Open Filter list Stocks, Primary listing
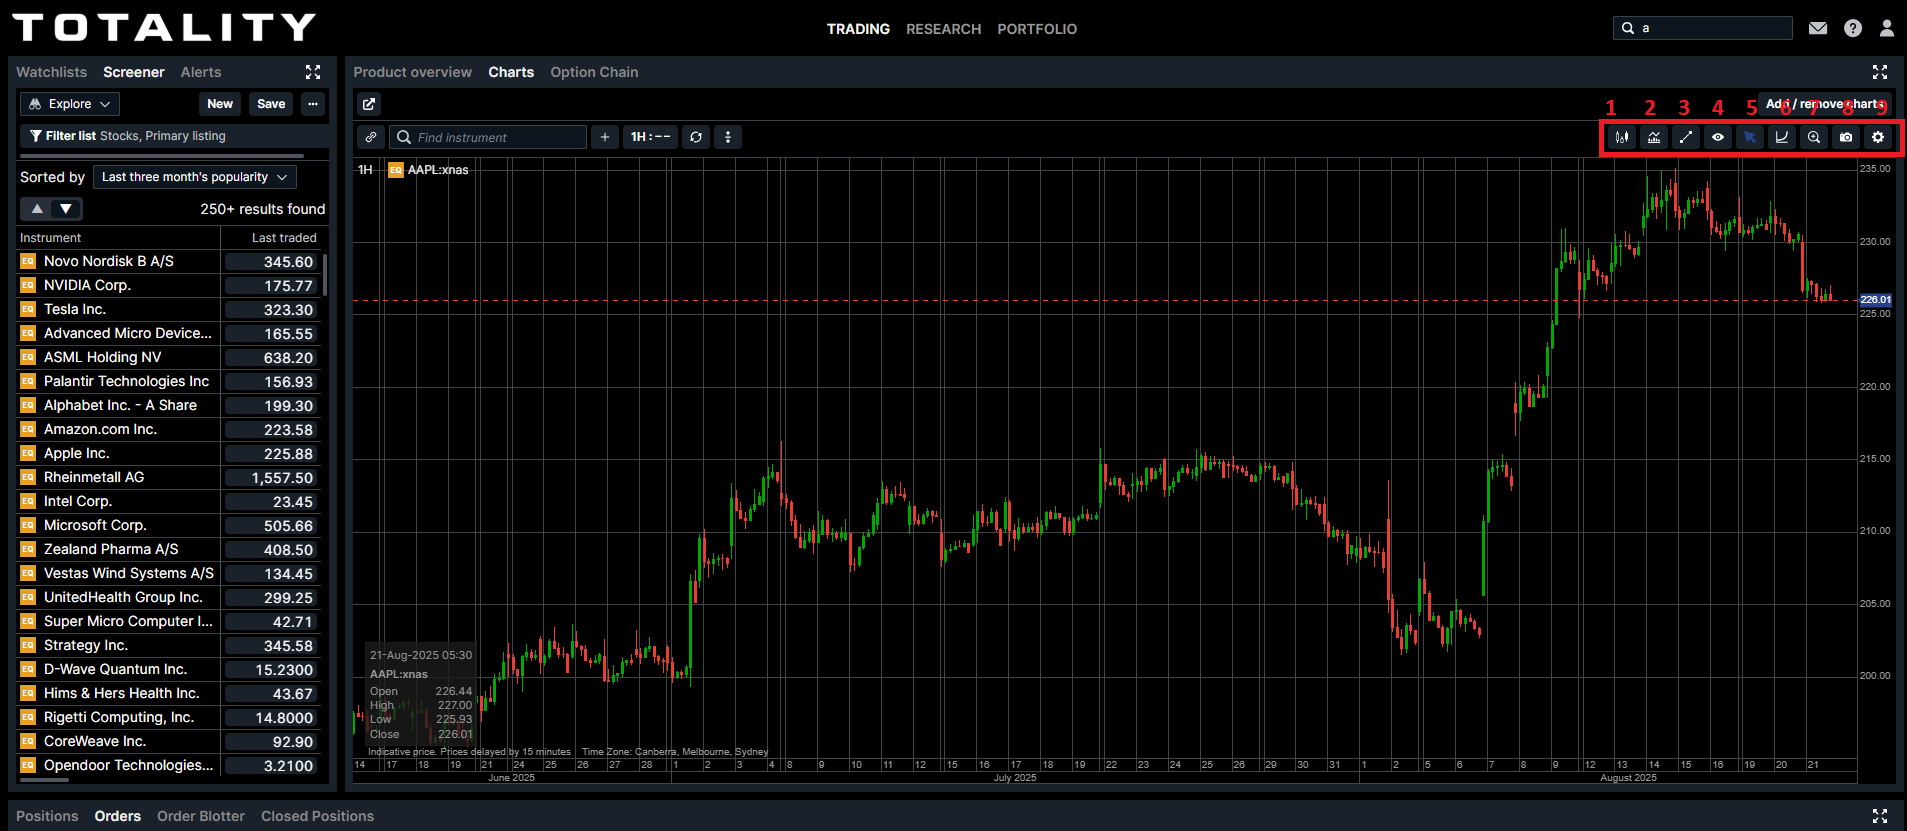Viewport: 1907px width, 831px height. coord(173,136)
